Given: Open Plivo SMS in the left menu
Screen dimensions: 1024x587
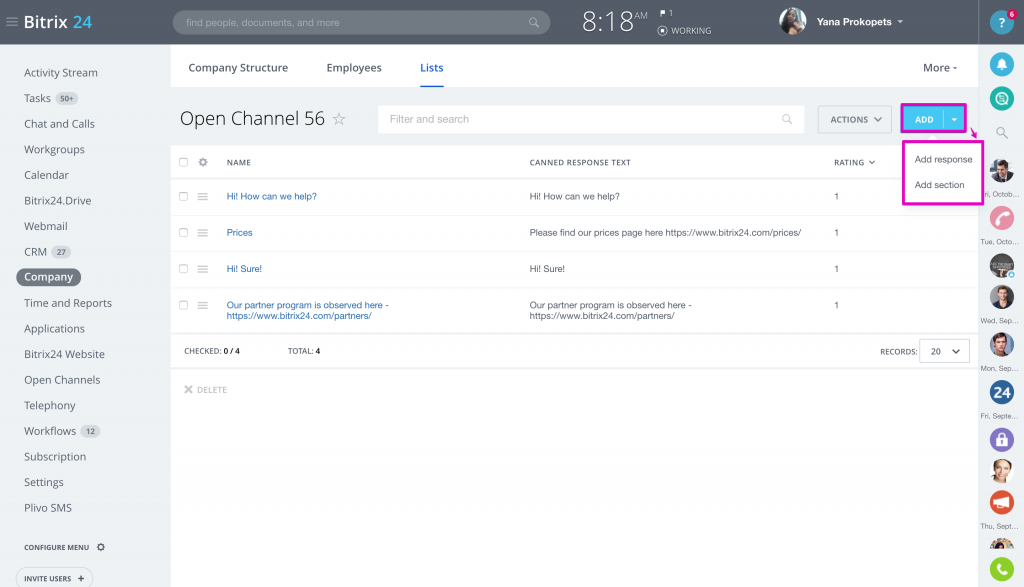Looking at the screenshot, I should [x=48, y=507].
